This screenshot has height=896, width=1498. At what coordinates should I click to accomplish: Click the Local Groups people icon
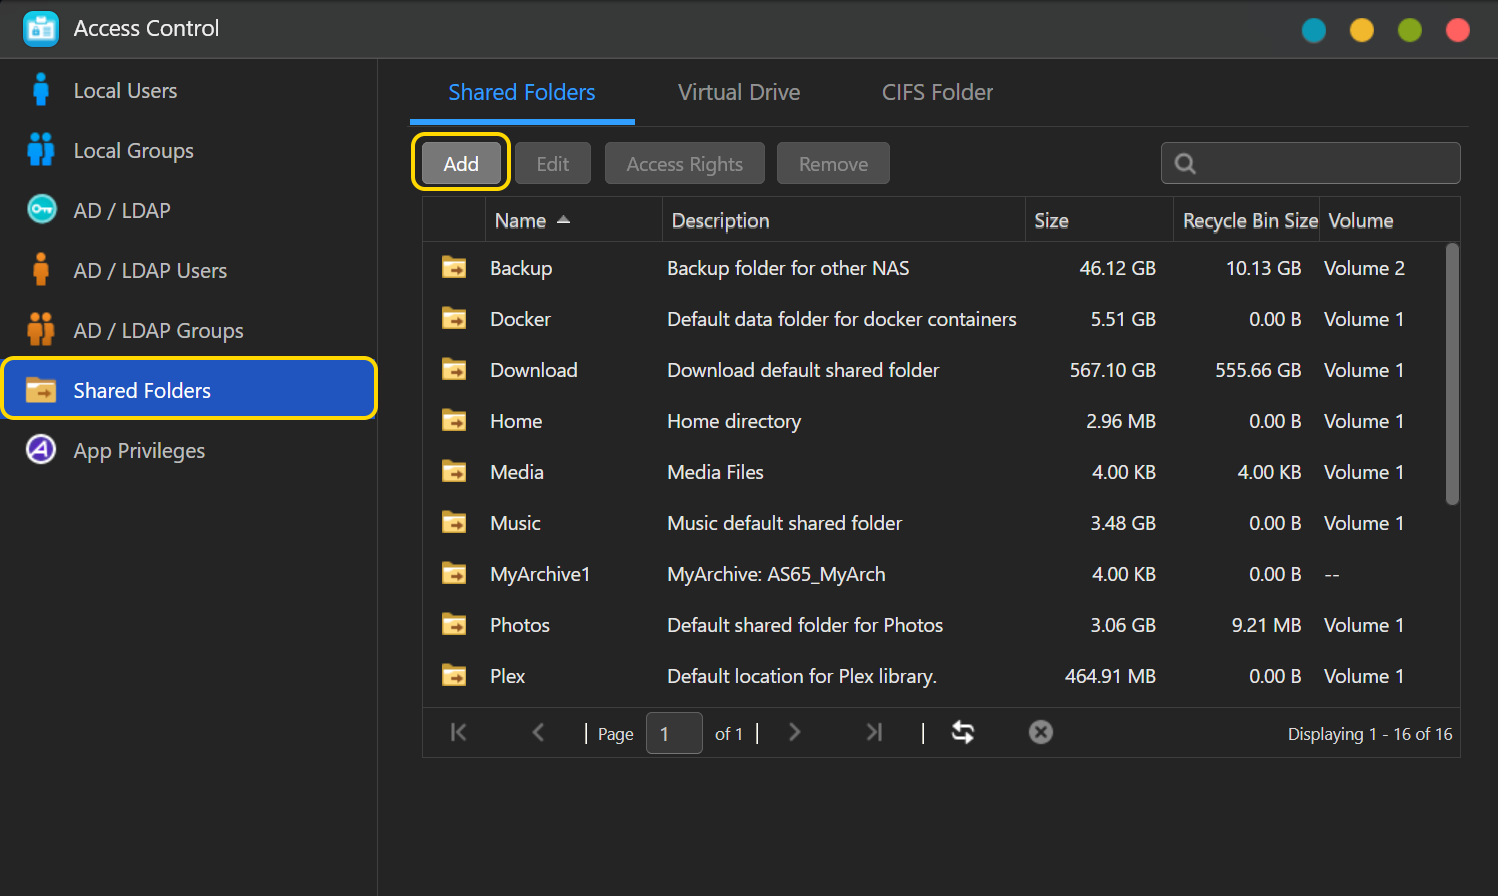click(x=41, y=150)
